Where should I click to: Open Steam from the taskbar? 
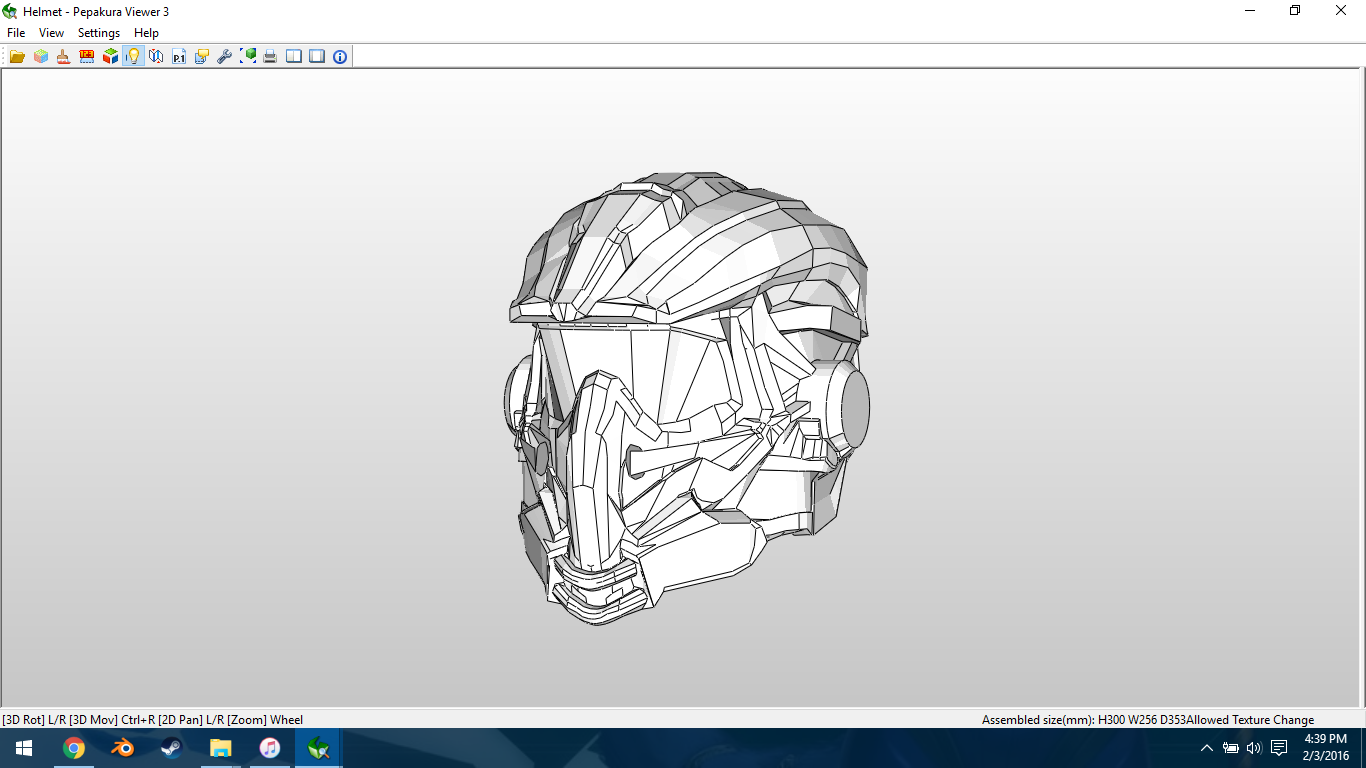point(172,748)
